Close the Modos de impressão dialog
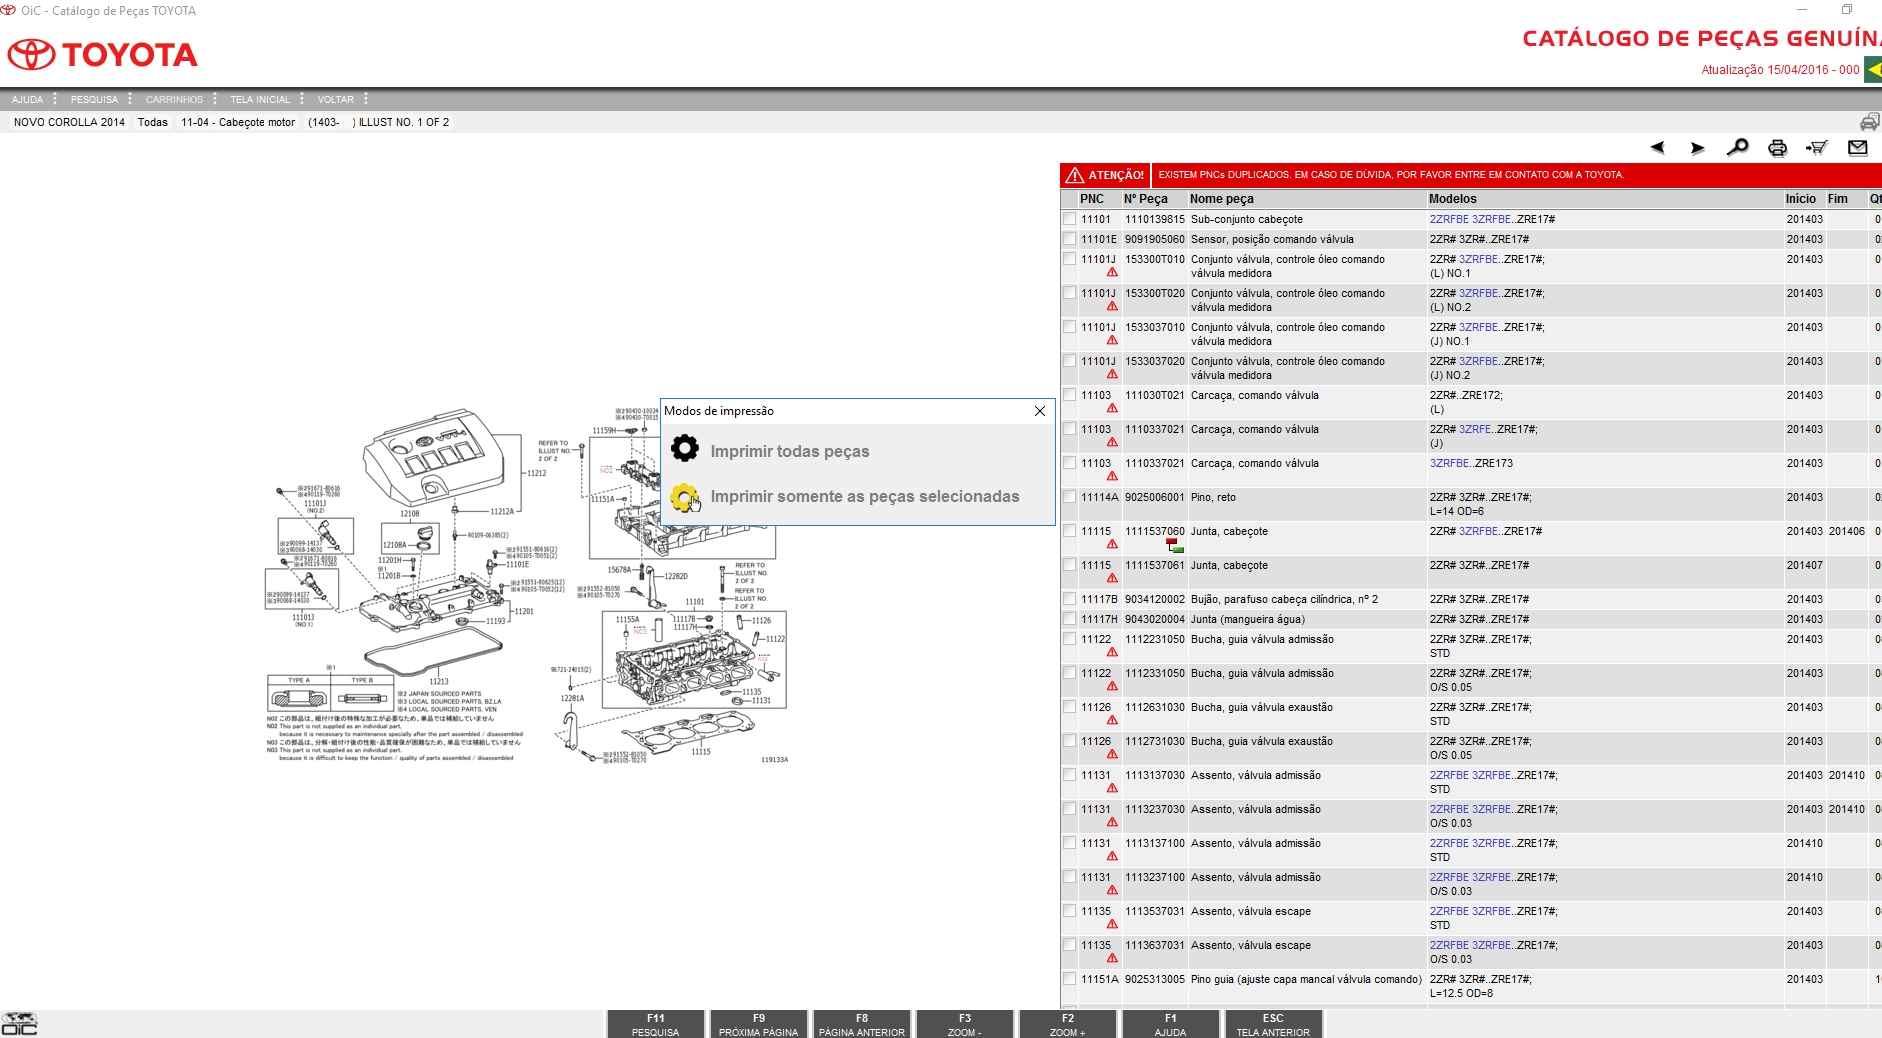The image size is (1882, 1038). [1040, 411]
